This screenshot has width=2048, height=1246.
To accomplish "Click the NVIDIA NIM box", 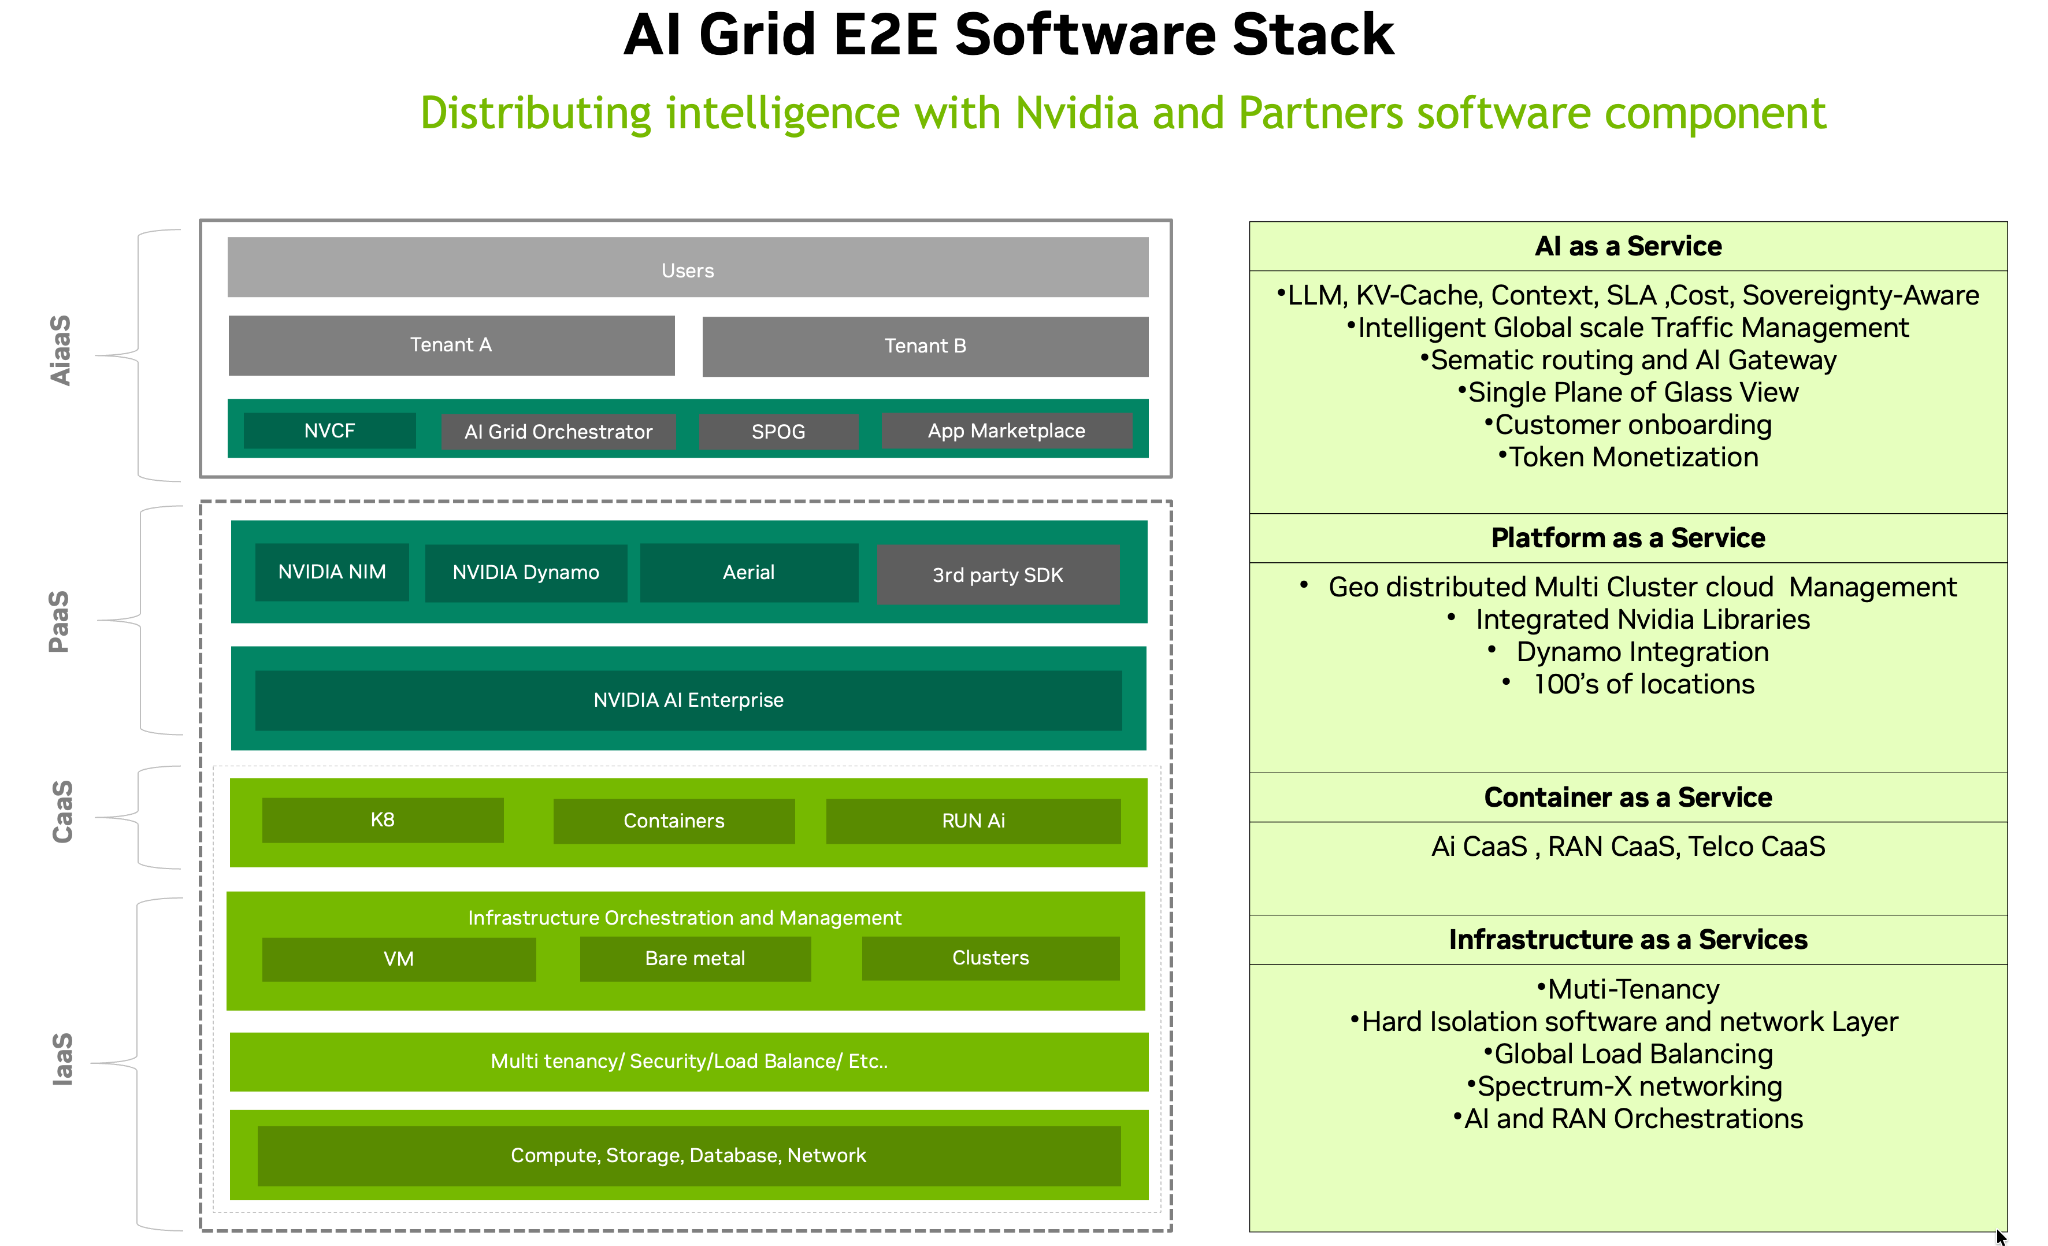I will pos(332,572).
